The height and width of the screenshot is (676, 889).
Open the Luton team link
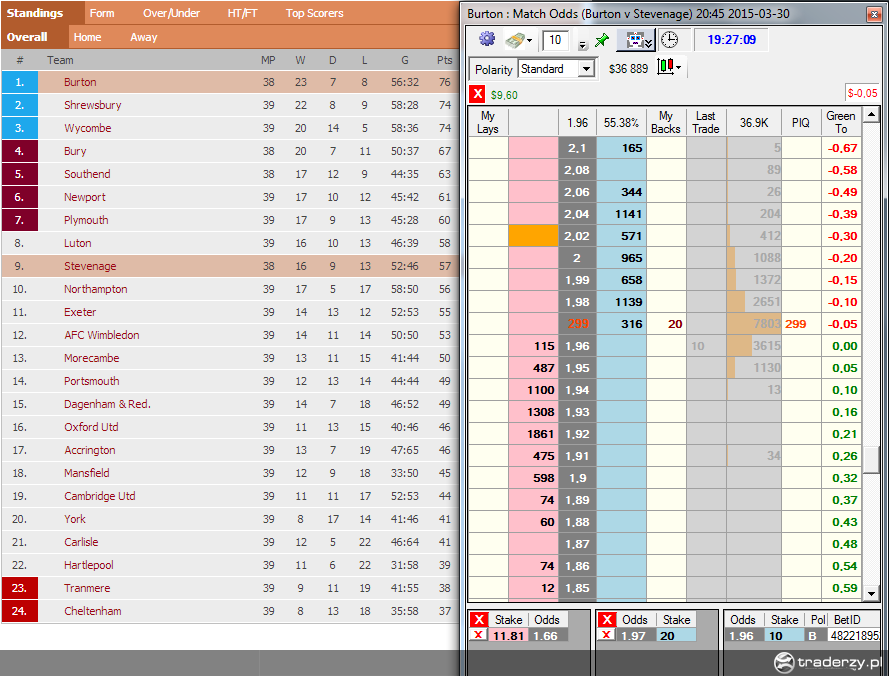click(x=77, y=243)
